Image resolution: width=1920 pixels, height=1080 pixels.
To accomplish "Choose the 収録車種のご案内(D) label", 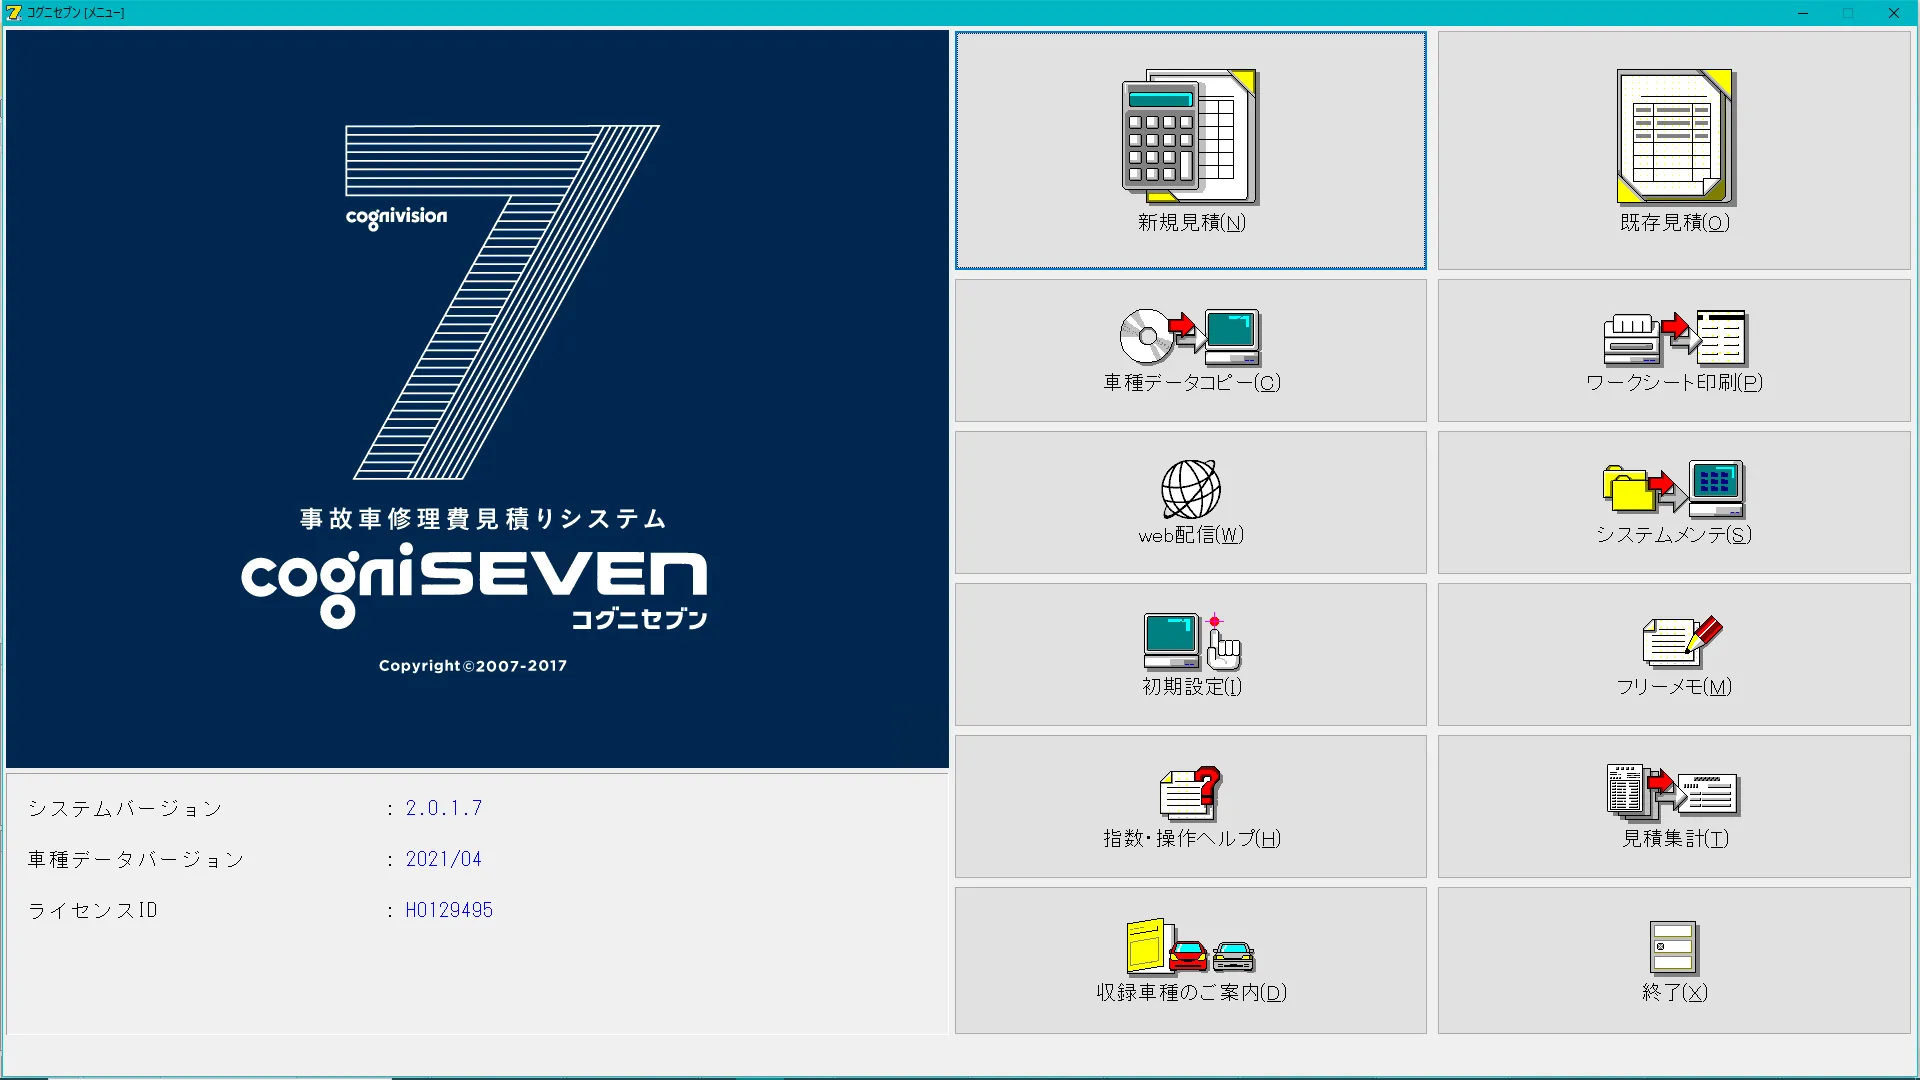I will coord(1191,992).
